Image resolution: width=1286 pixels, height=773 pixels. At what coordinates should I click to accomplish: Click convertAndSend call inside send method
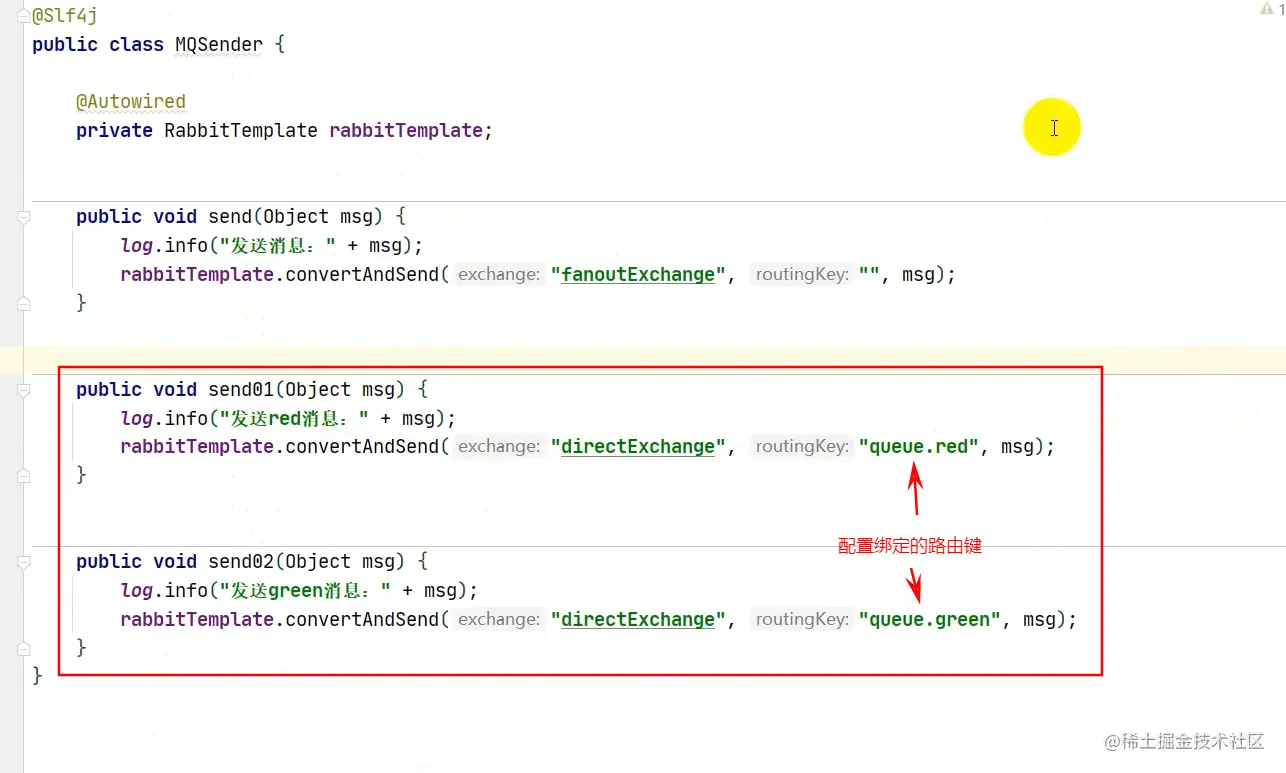click(x=362, y=274)
